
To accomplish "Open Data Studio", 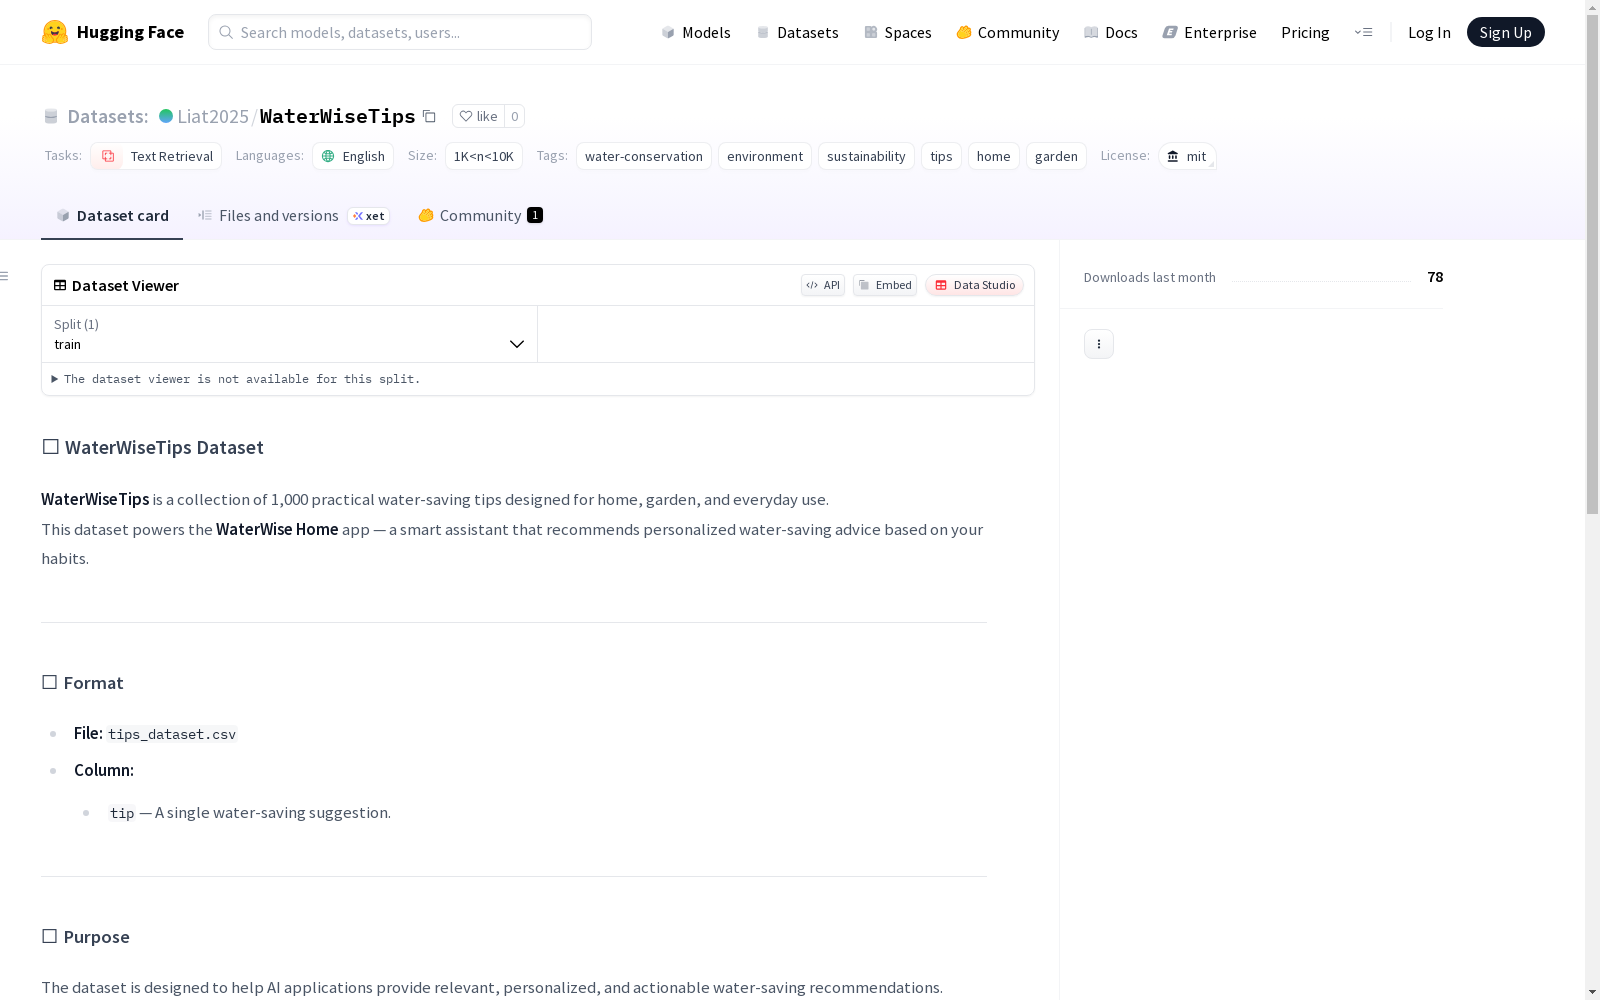I will (x=974, y=285).
